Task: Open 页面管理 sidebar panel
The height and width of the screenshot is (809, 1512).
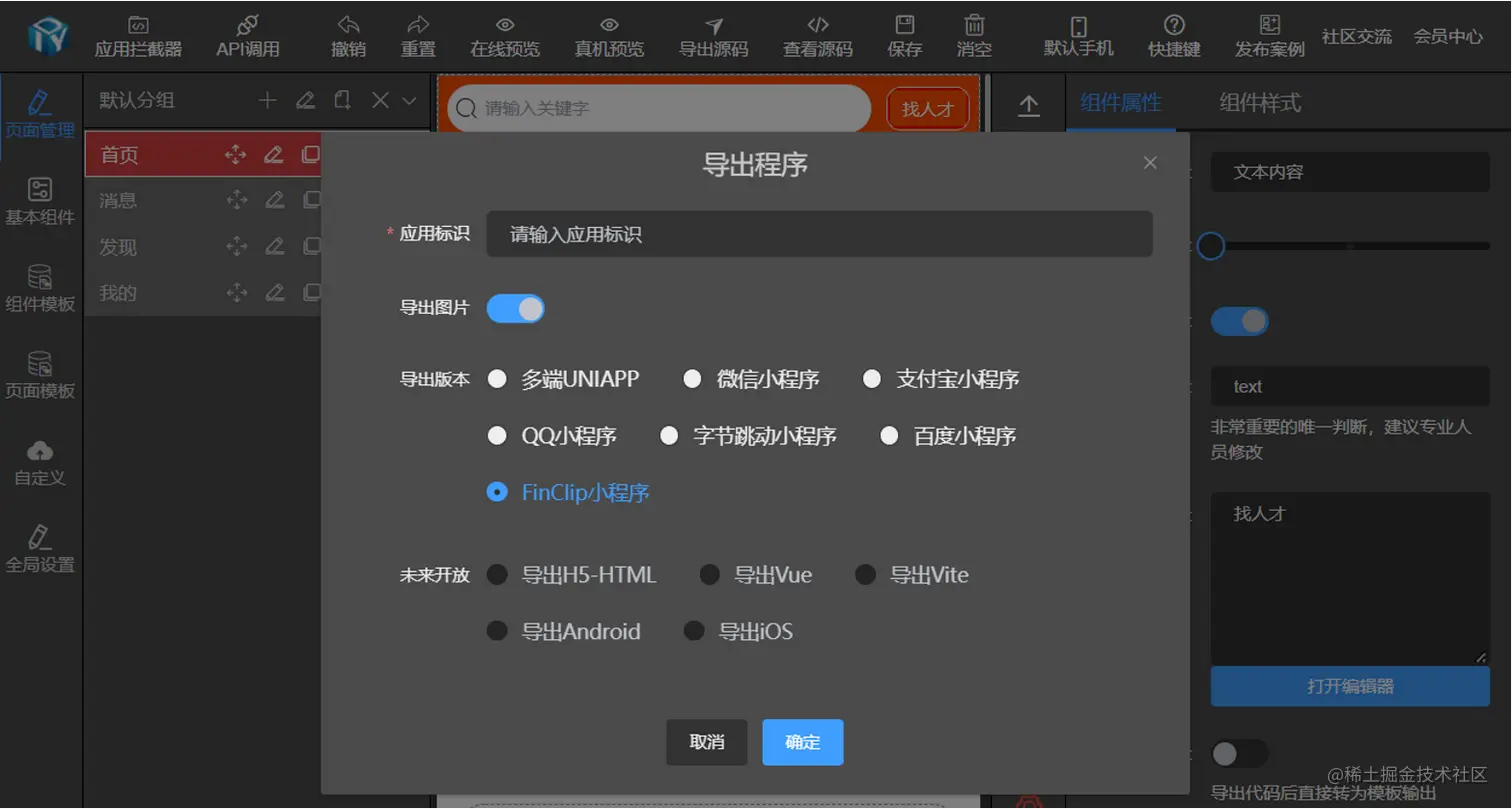Action: tap(40, 114)
